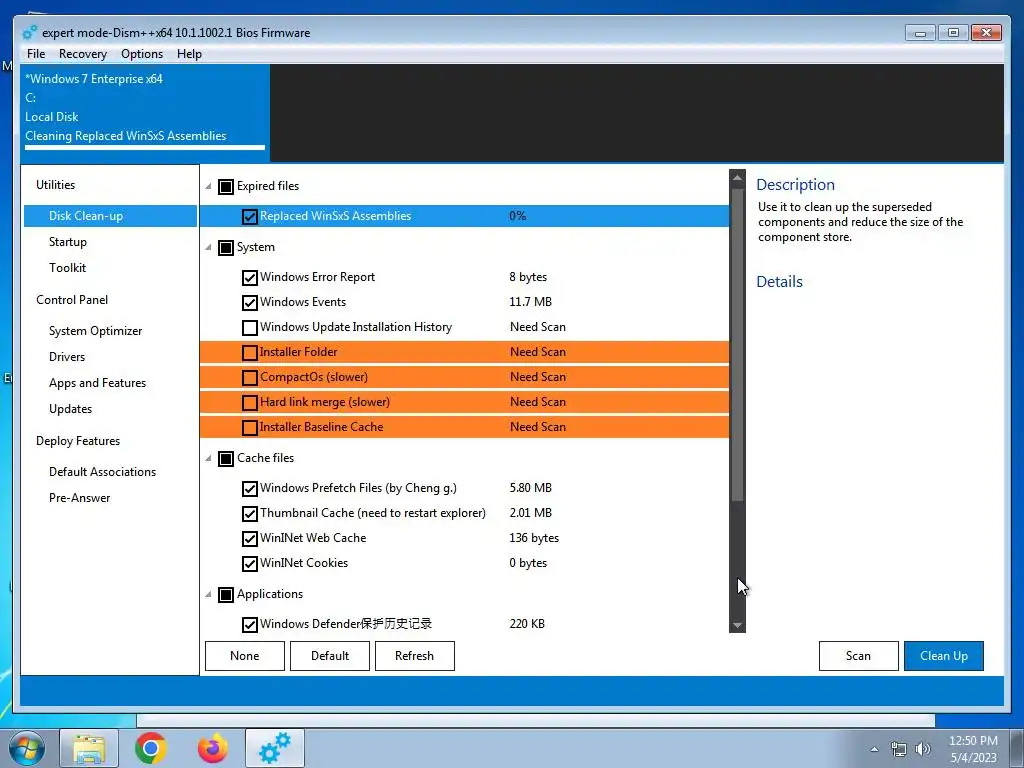Click the Default button

click(x=330, y=656)
